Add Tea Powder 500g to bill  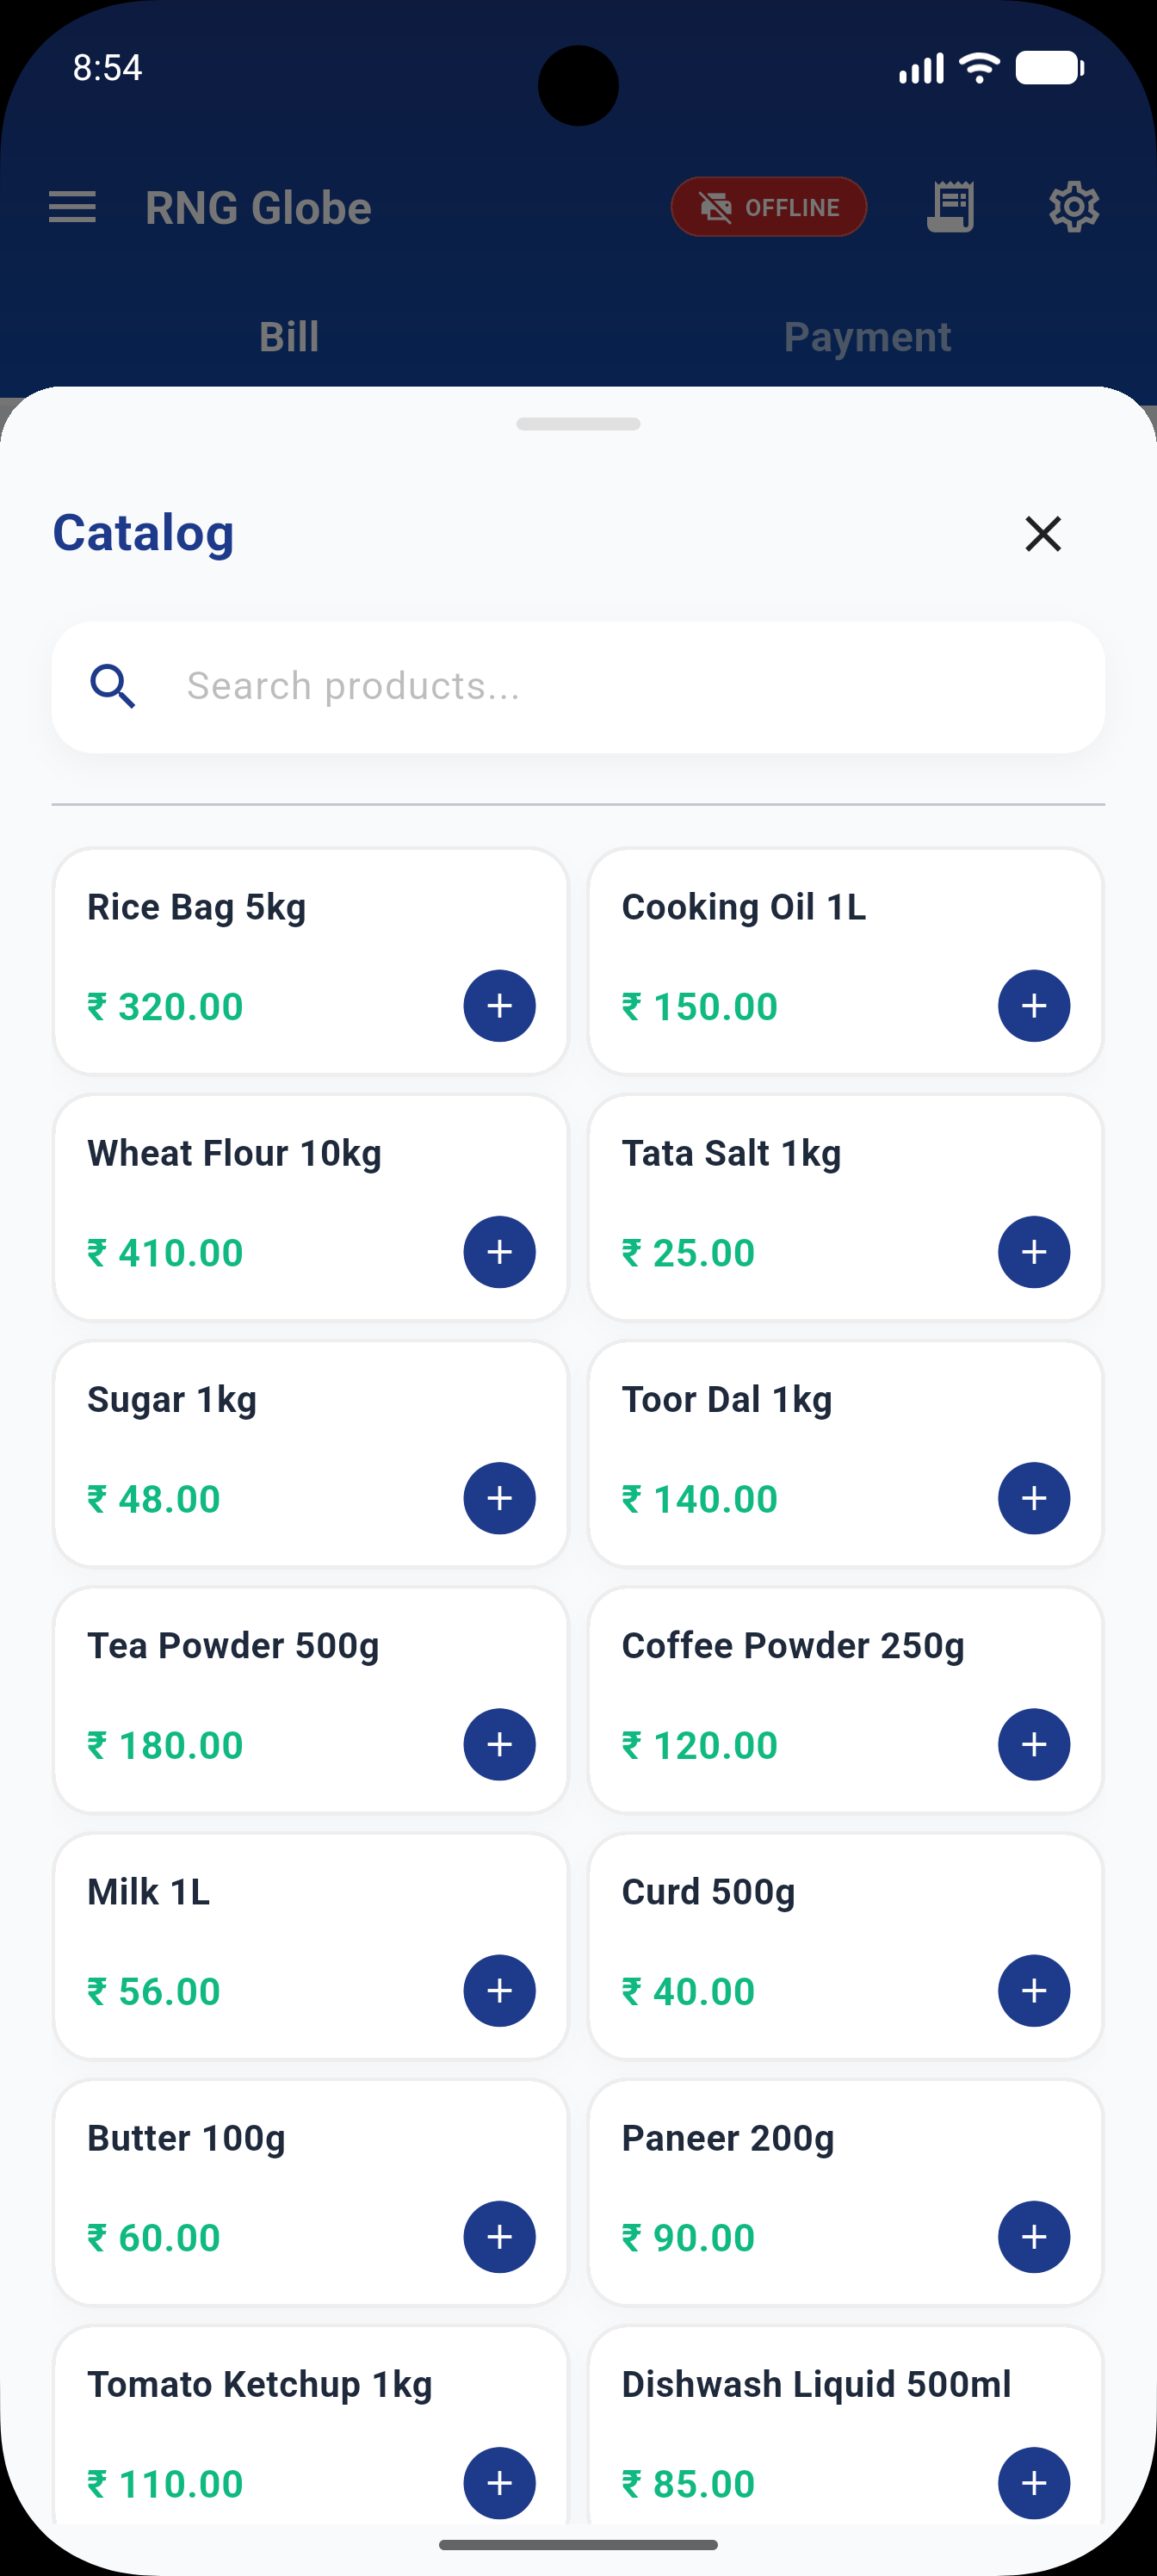pos(499,1744)
